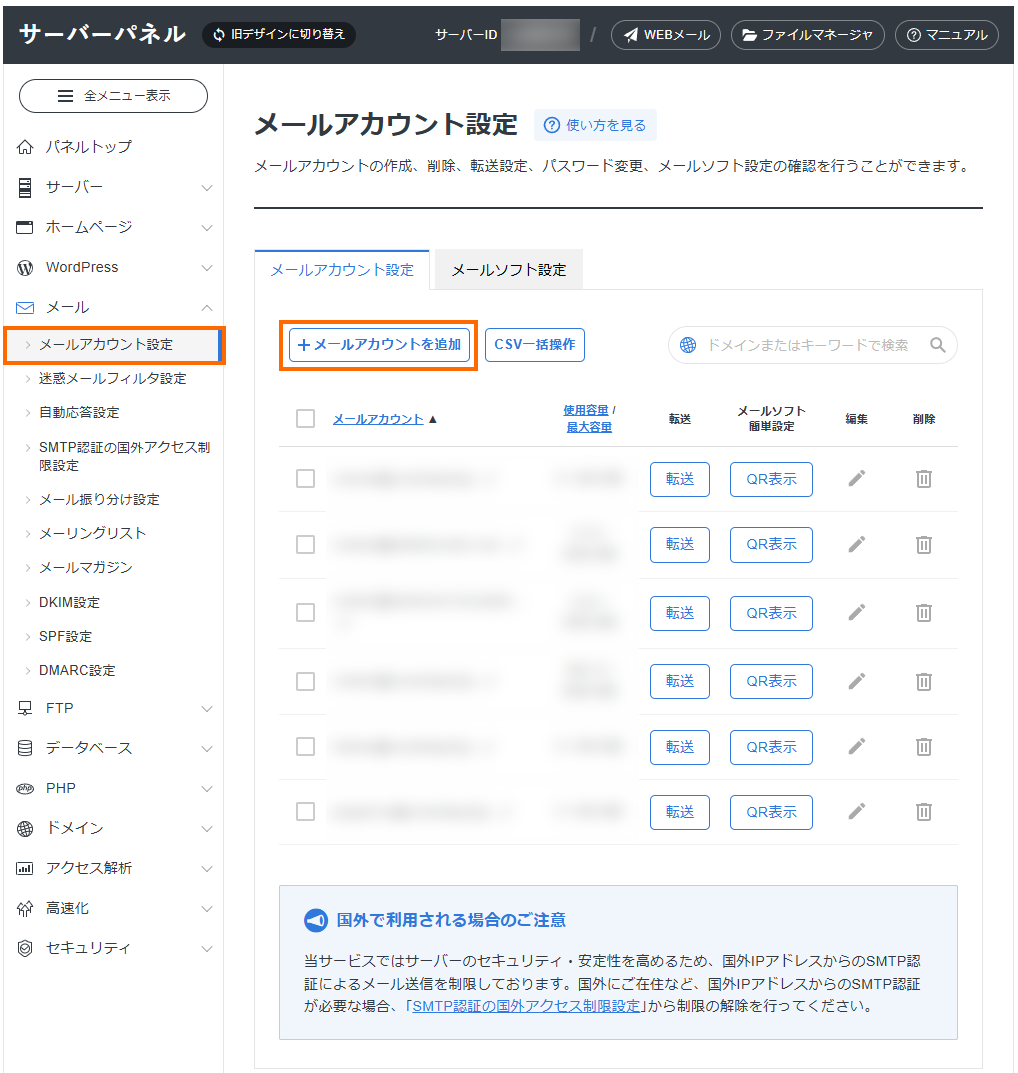The width and height of the screenshot is (1018, 1073).
Task: Click the ＋メールアカウントを追加 button
Action: pos(379,344)
